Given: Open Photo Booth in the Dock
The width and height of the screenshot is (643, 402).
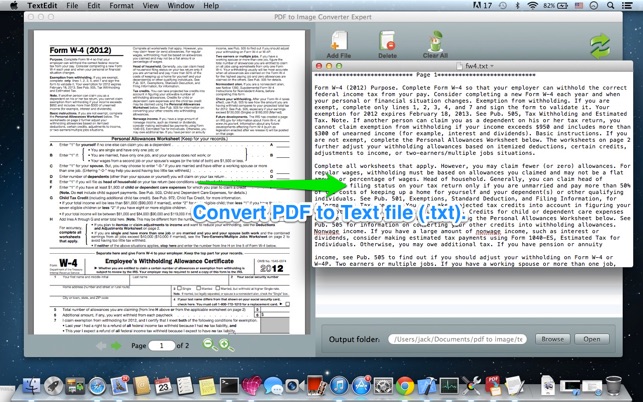Looking at the screenshot, I should coord(317,386).
